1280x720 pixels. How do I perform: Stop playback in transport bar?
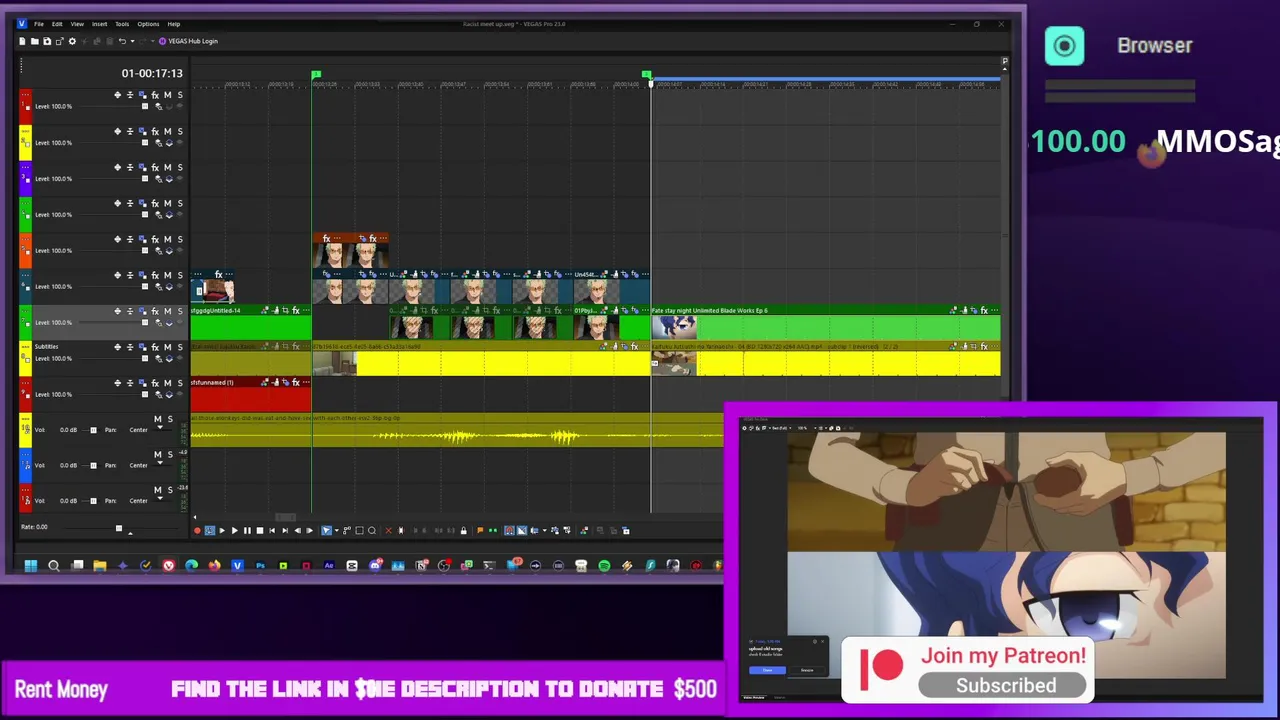click(x=260, y=530)
